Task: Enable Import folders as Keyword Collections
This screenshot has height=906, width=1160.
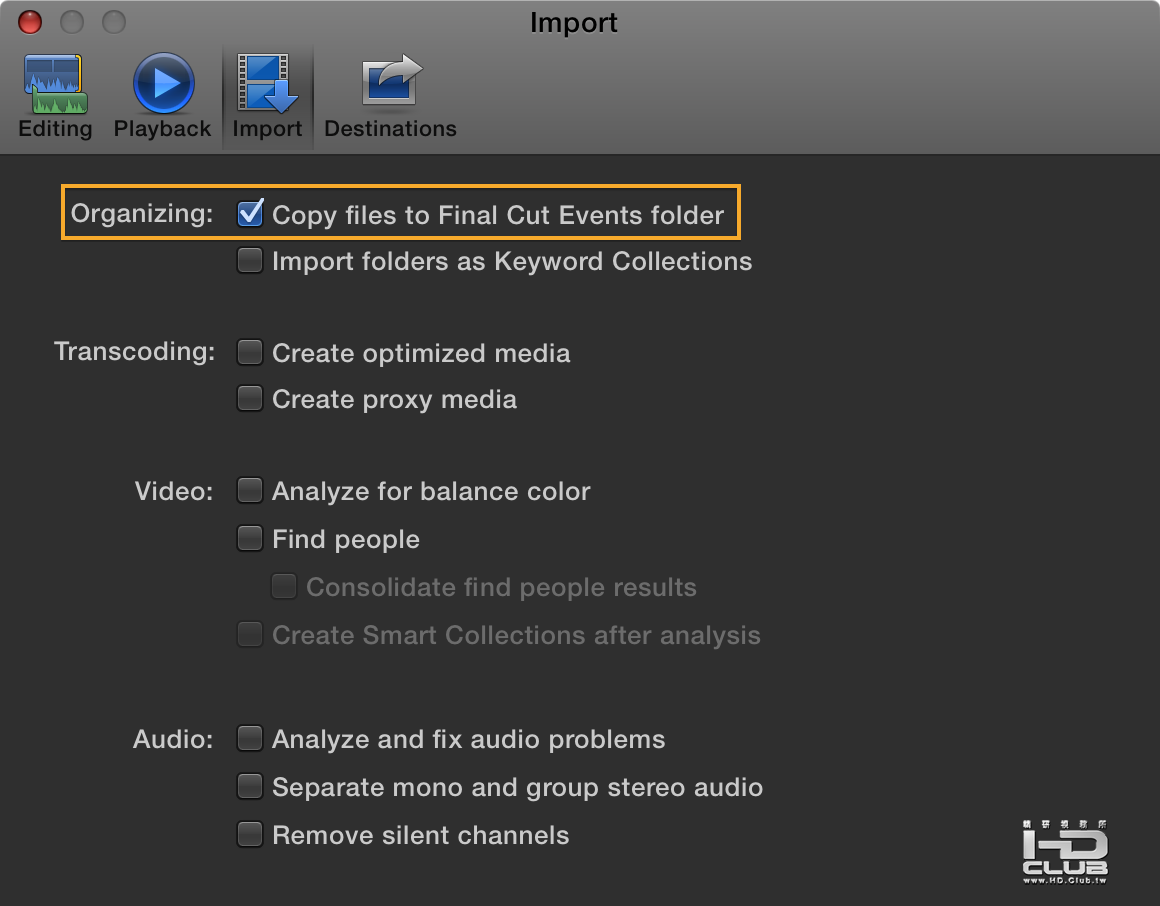Action: coord(250,260)
